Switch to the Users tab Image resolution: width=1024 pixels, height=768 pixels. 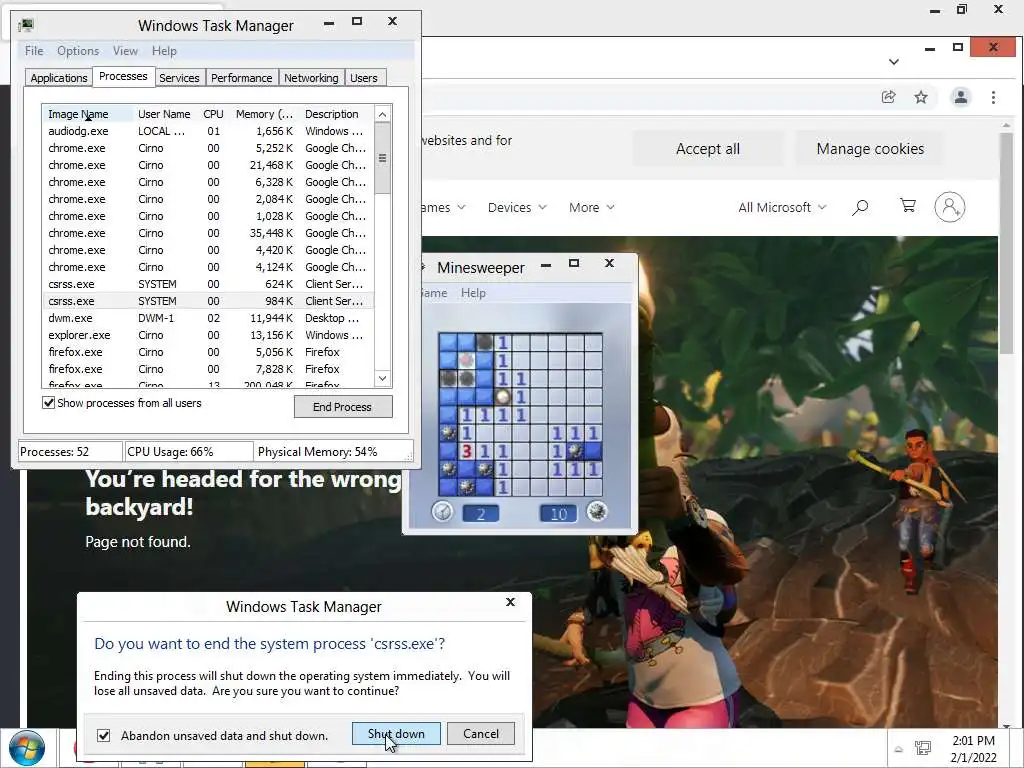[x=364, y=78]
